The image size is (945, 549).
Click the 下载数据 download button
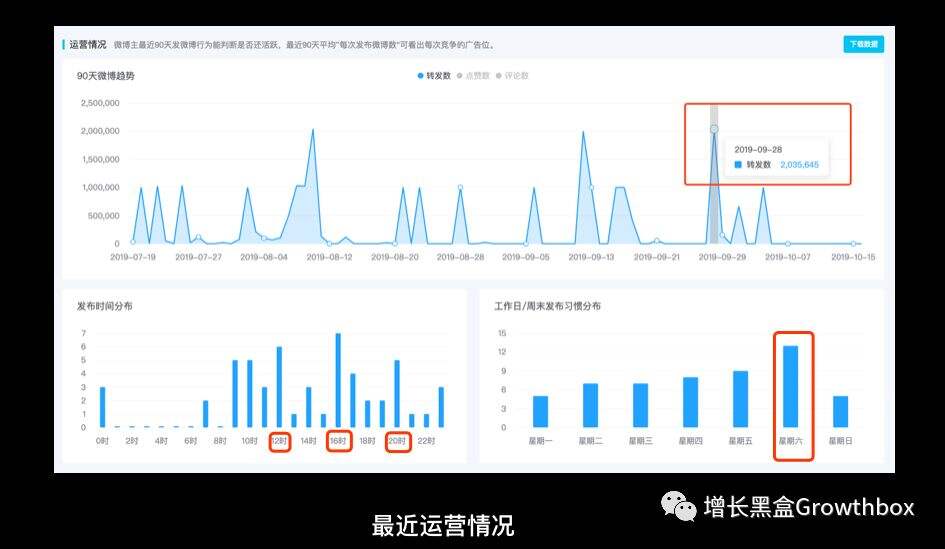pos(863,45)
